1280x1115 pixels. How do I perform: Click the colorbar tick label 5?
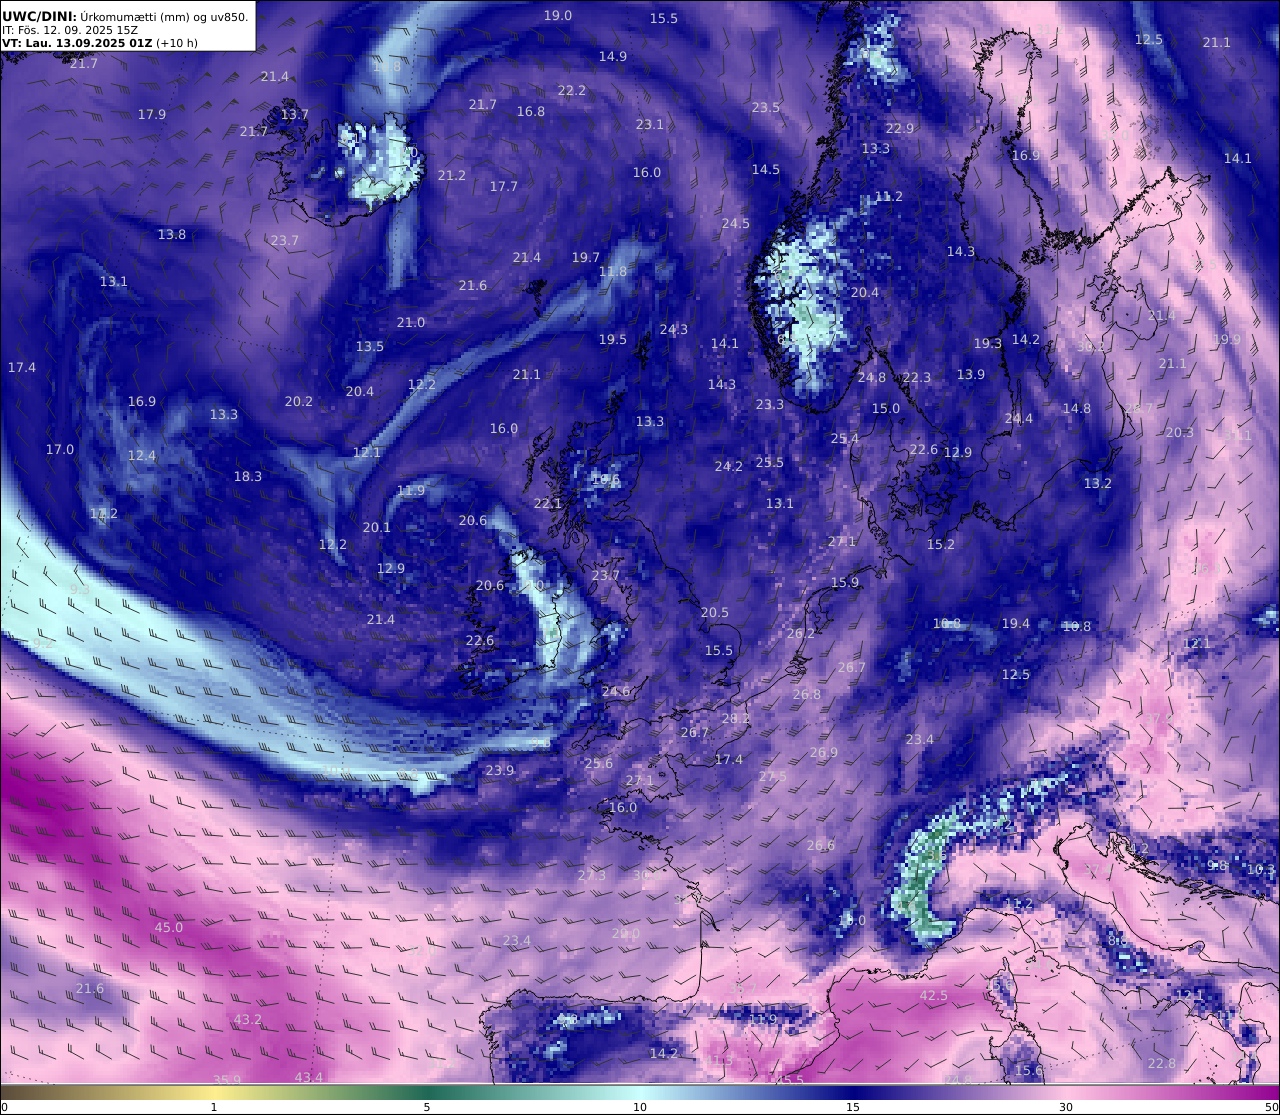pyautogui.click(x=427, y=1107)
